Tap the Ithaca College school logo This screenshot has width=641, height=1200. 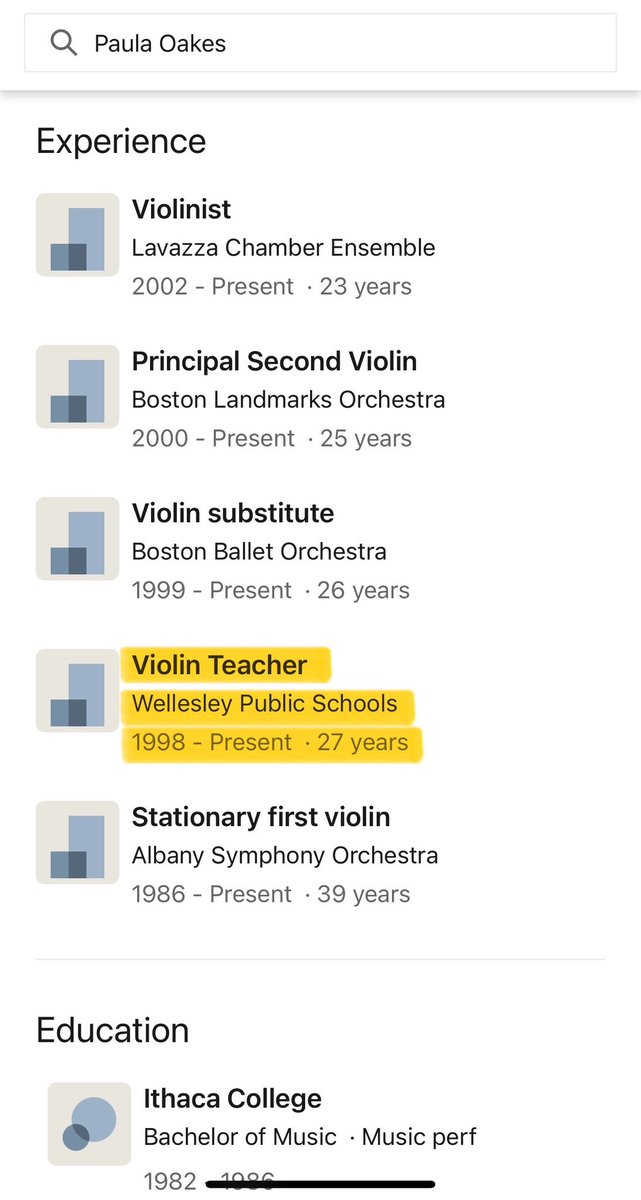pyautogui.click(x=89, y=1124)
